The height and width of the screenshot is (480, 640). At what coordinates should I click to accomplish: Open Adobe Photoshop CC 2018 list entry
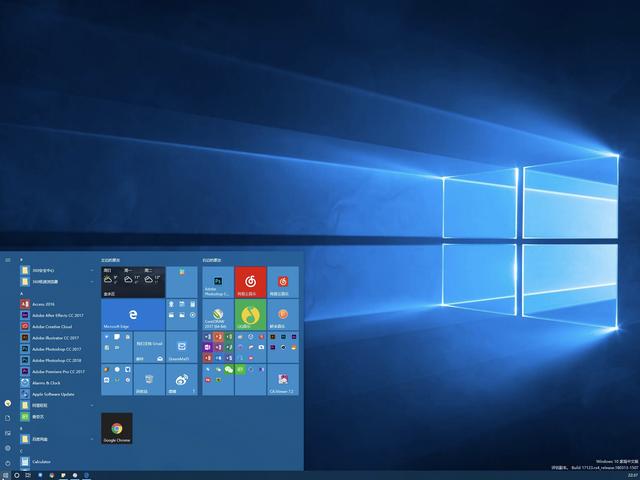click(55, 360)
